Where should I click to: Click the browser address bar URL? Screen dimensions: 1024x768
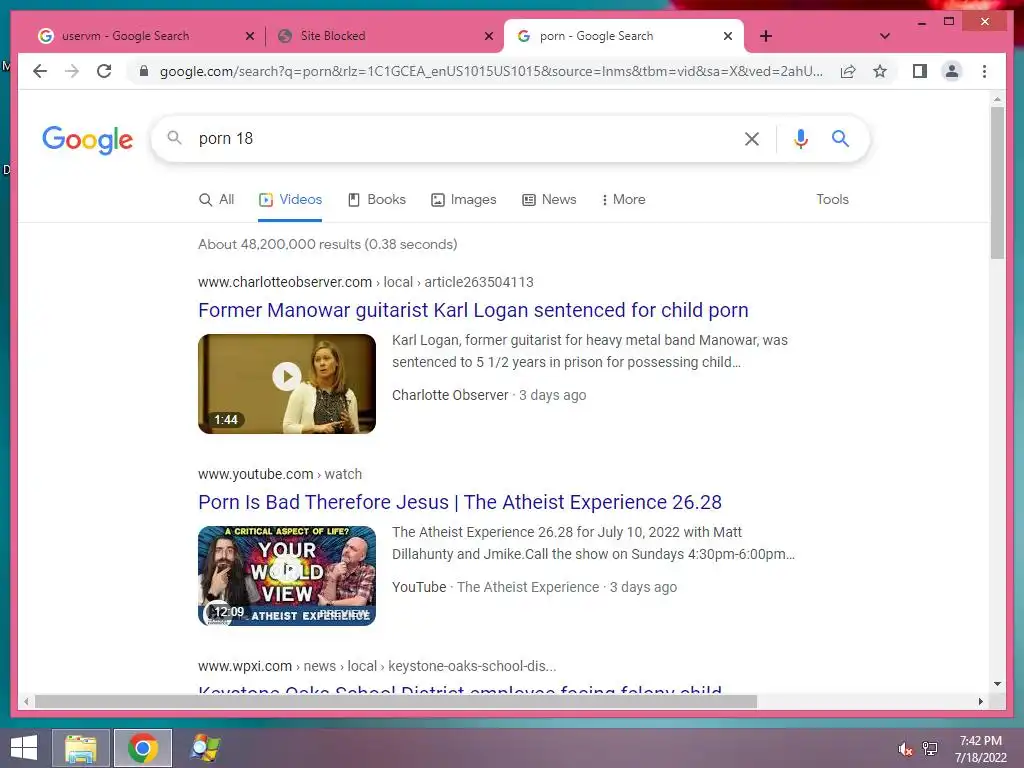pyautogui.click(x=491, y=71)
